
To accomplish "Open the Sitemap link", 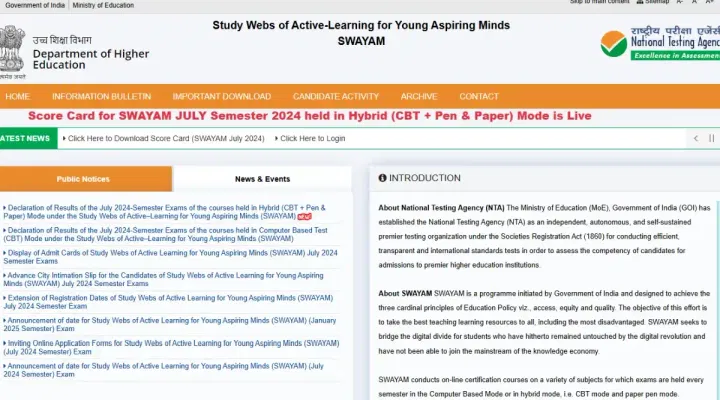I will (653, 2).
